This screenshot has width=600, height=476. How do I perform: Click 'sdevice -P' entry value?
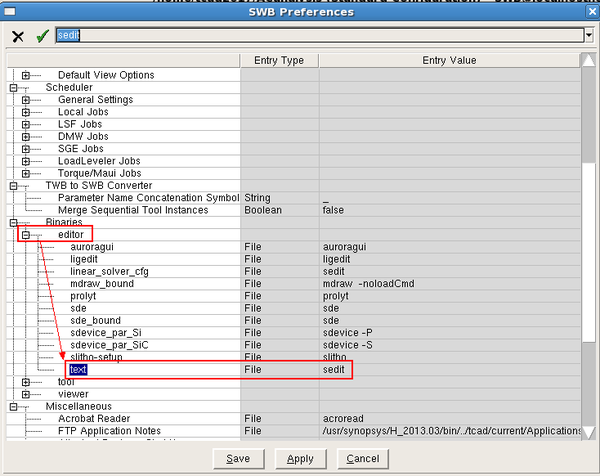347,333
